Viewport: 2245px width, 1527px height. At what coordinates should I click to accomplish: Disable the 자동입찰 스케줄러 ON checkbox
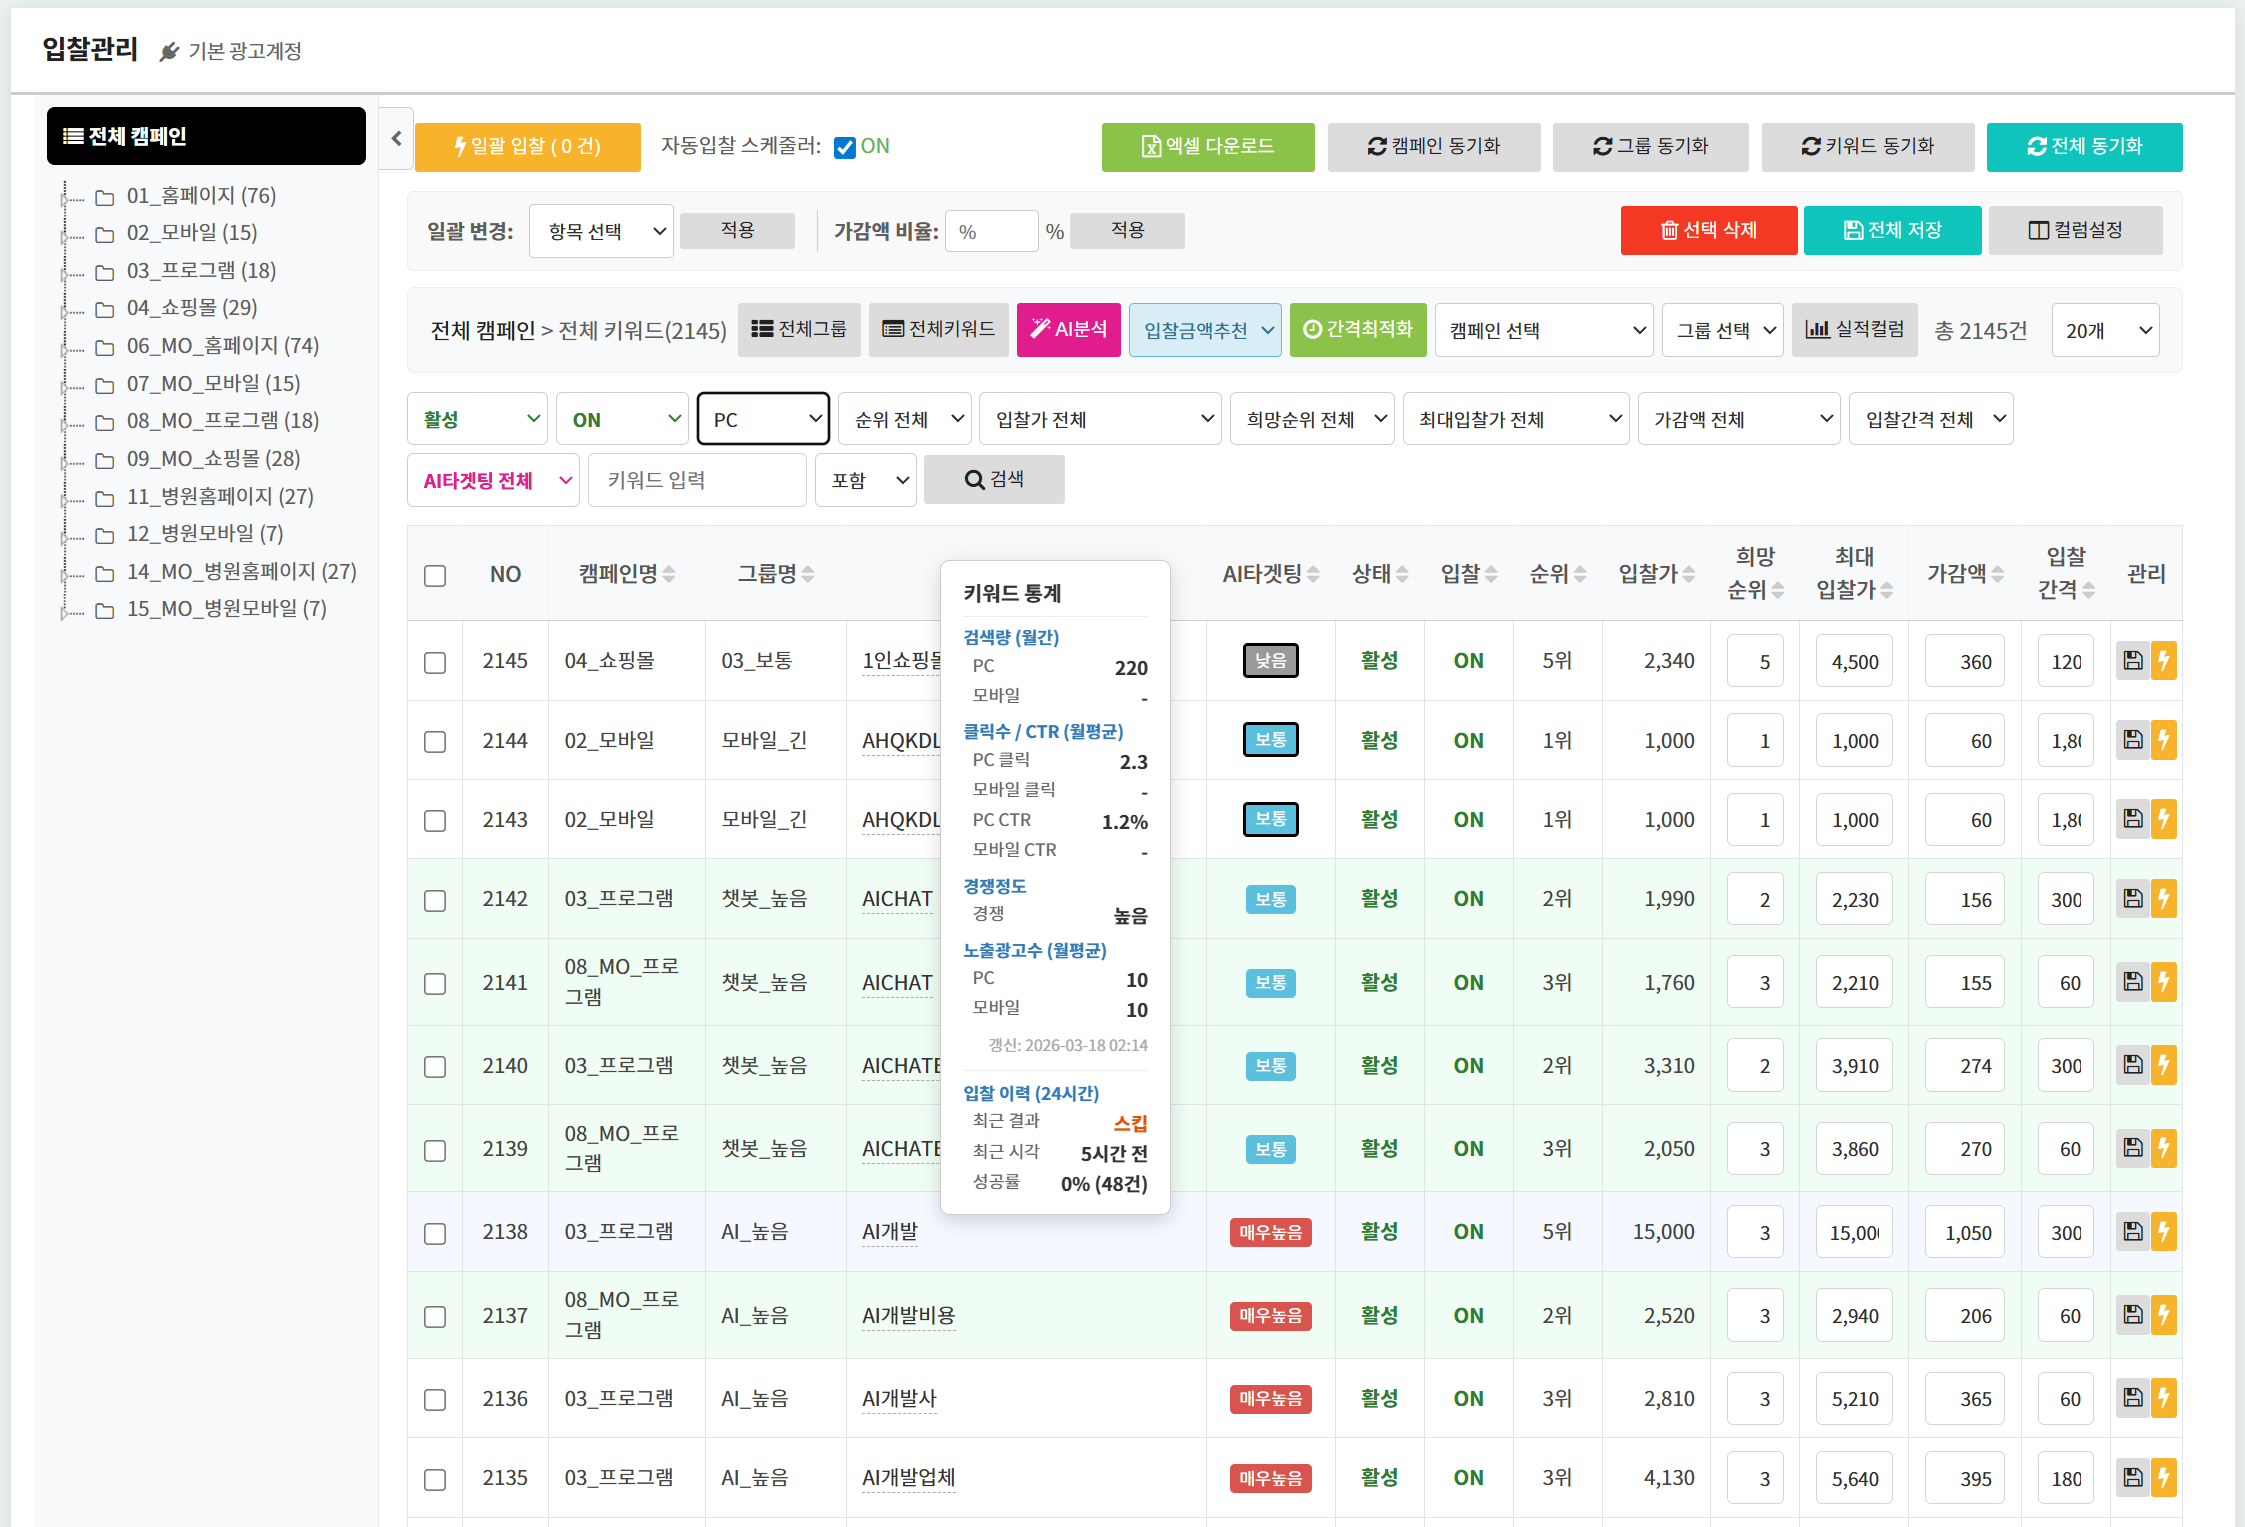[845, 146]
